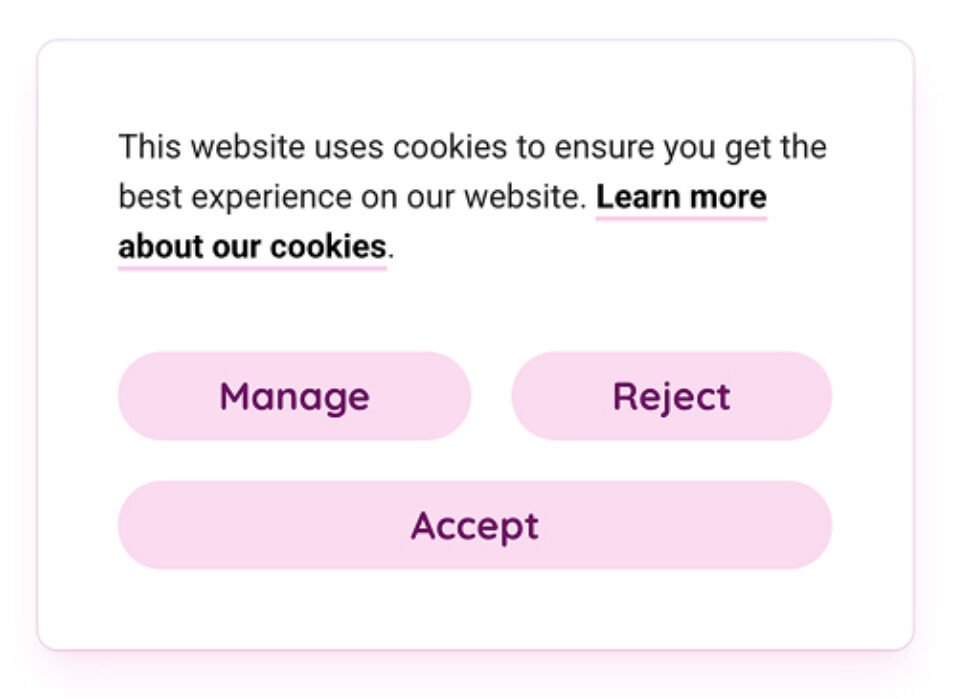Click the Manage button
This screenshot has width=954, height=699.
pyautogui.click(x=294, y=396)
